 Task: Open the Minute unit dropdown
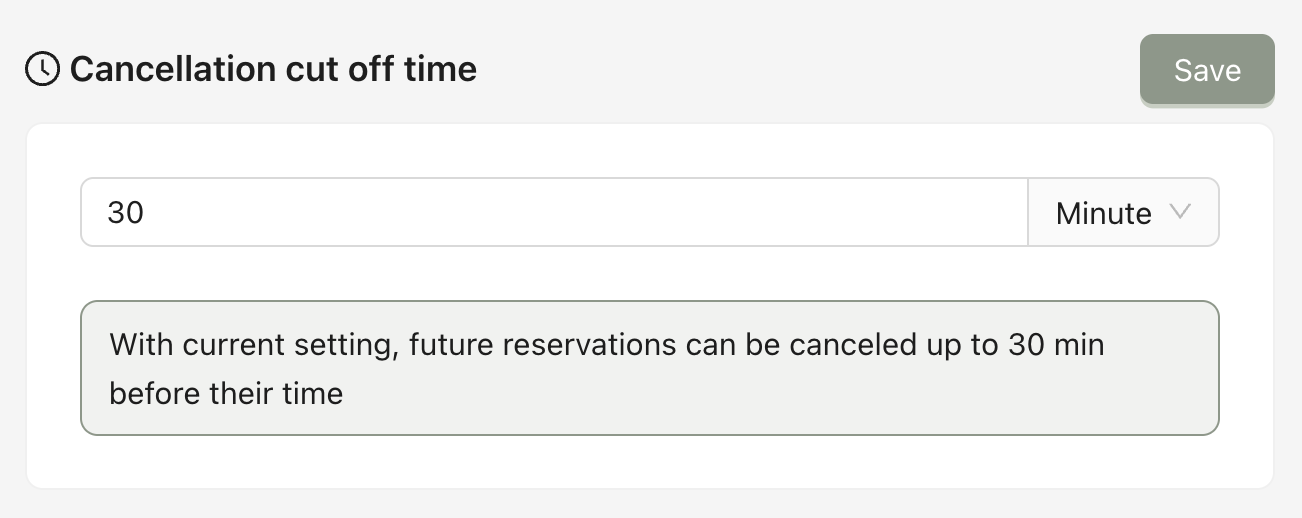point(1123,212)
